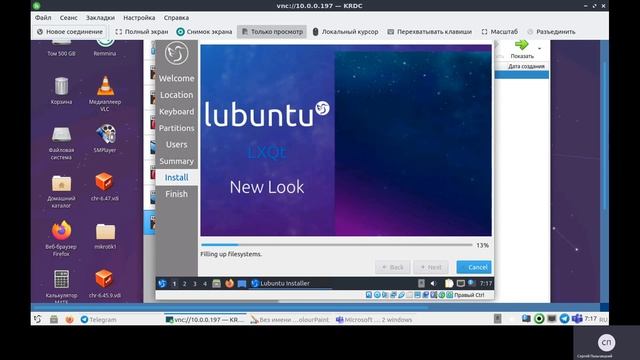This screenshot has width=640, height=360.
Task: Click the Правый Ctrl host key label
Action: point(469,295)
